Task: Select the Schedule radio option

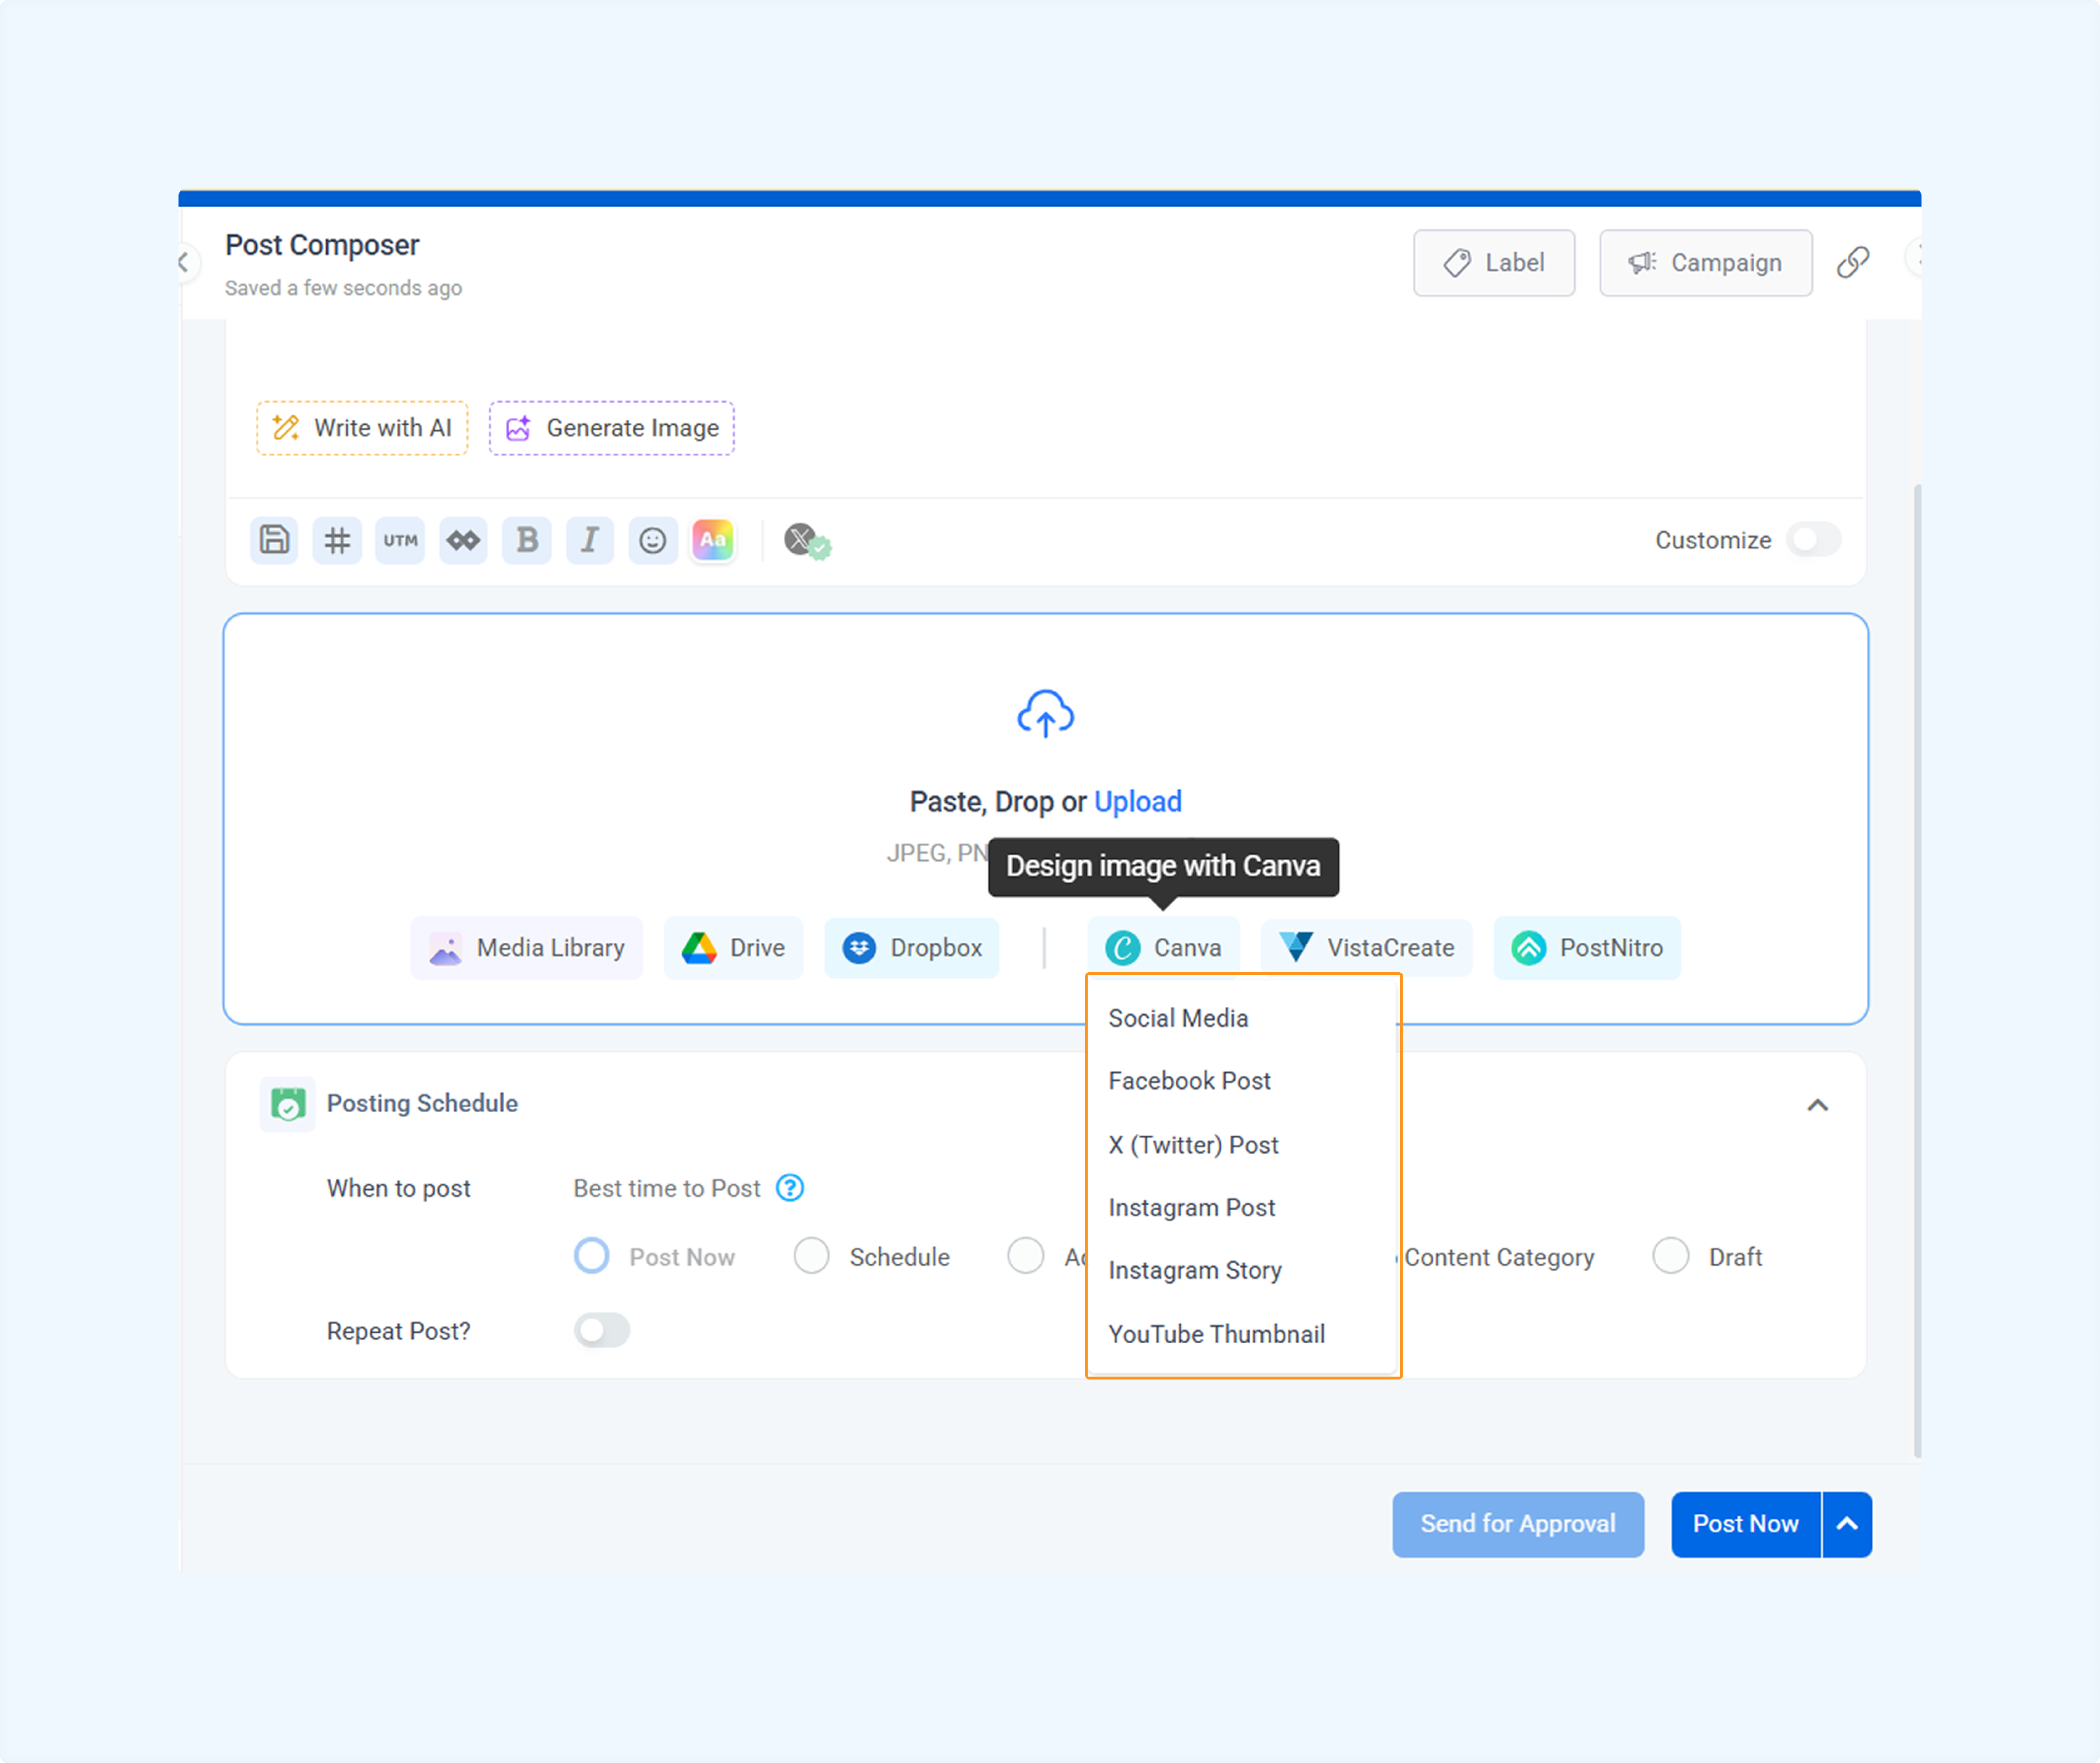Action: [811, 1256]
